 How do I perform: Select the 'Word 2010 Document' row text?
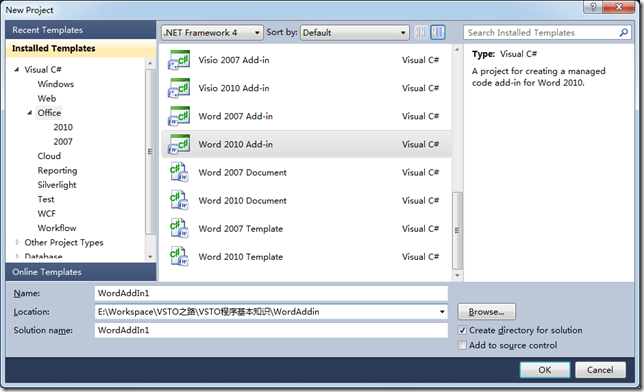pyautogui.click(x=243, y=201)
